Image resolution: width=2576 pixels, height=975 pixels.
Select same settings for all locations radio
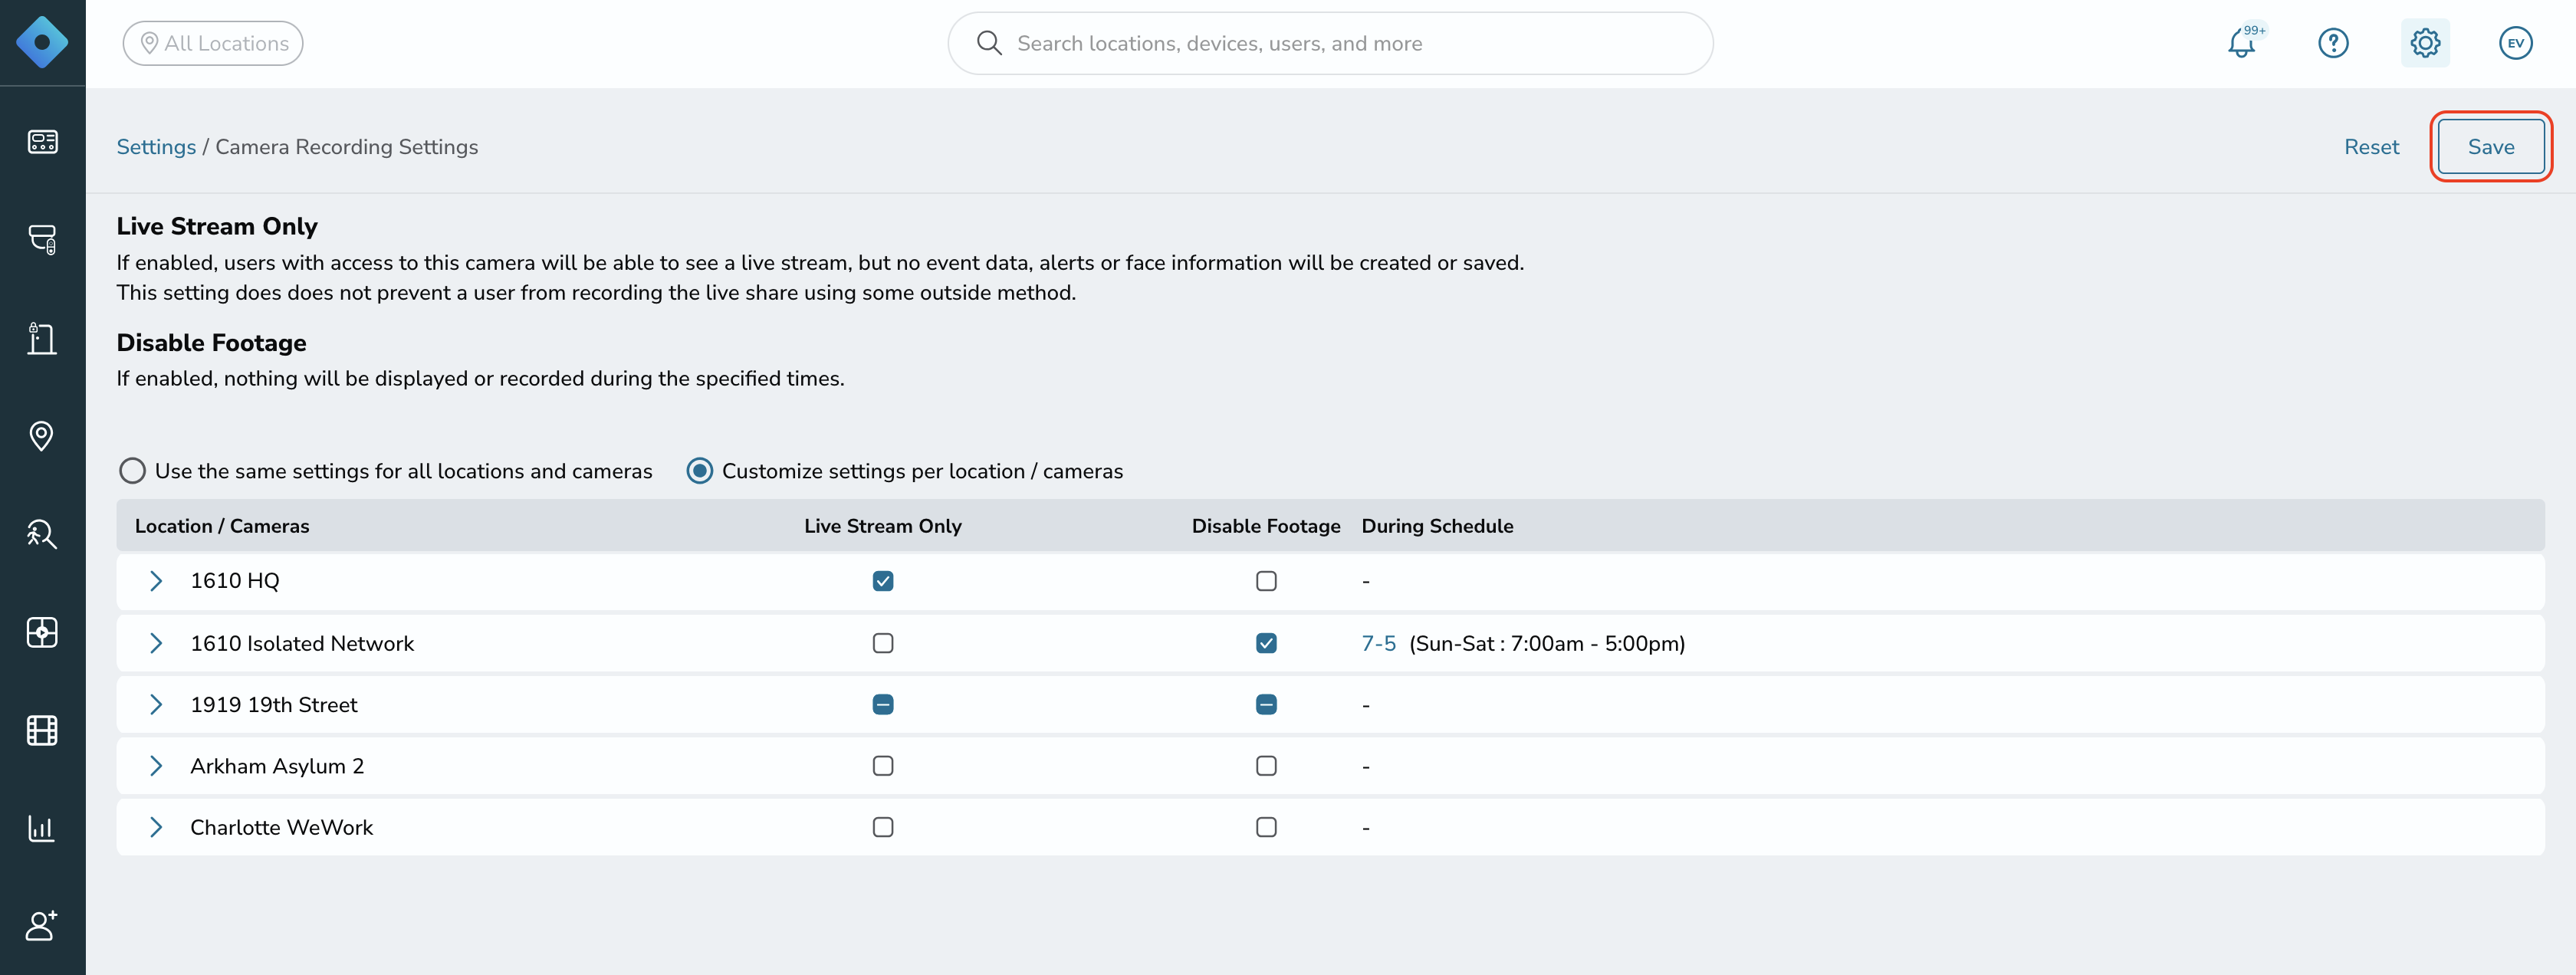(x=132, y=470)
